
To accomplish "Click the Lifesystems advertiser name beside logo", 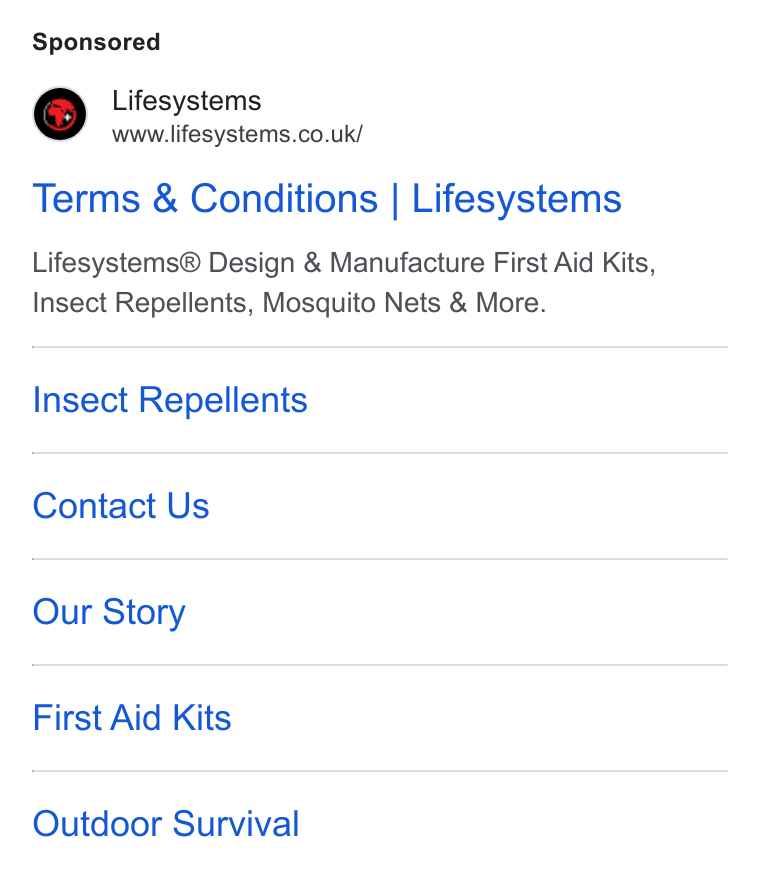I will tap(187, 101).
